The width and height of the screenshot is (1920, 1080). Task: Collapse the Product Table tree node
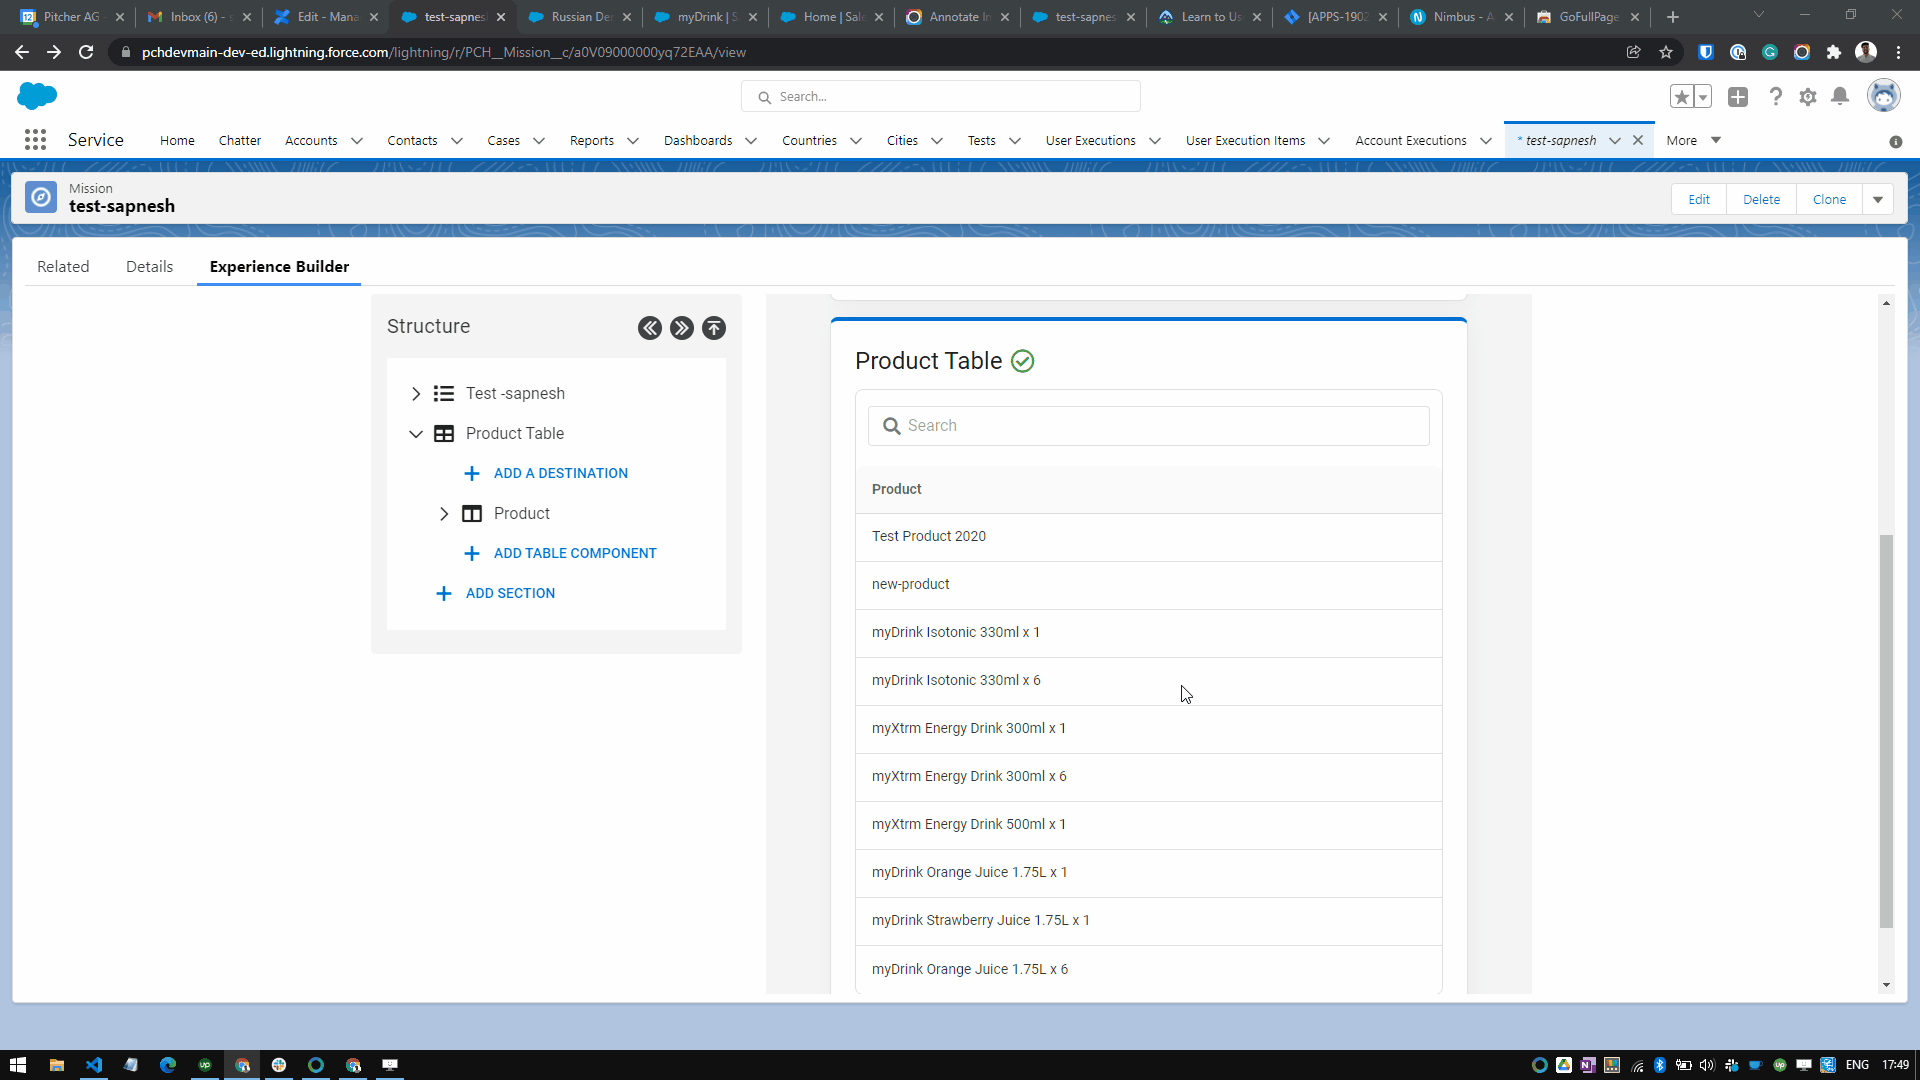tap(416, 434)
